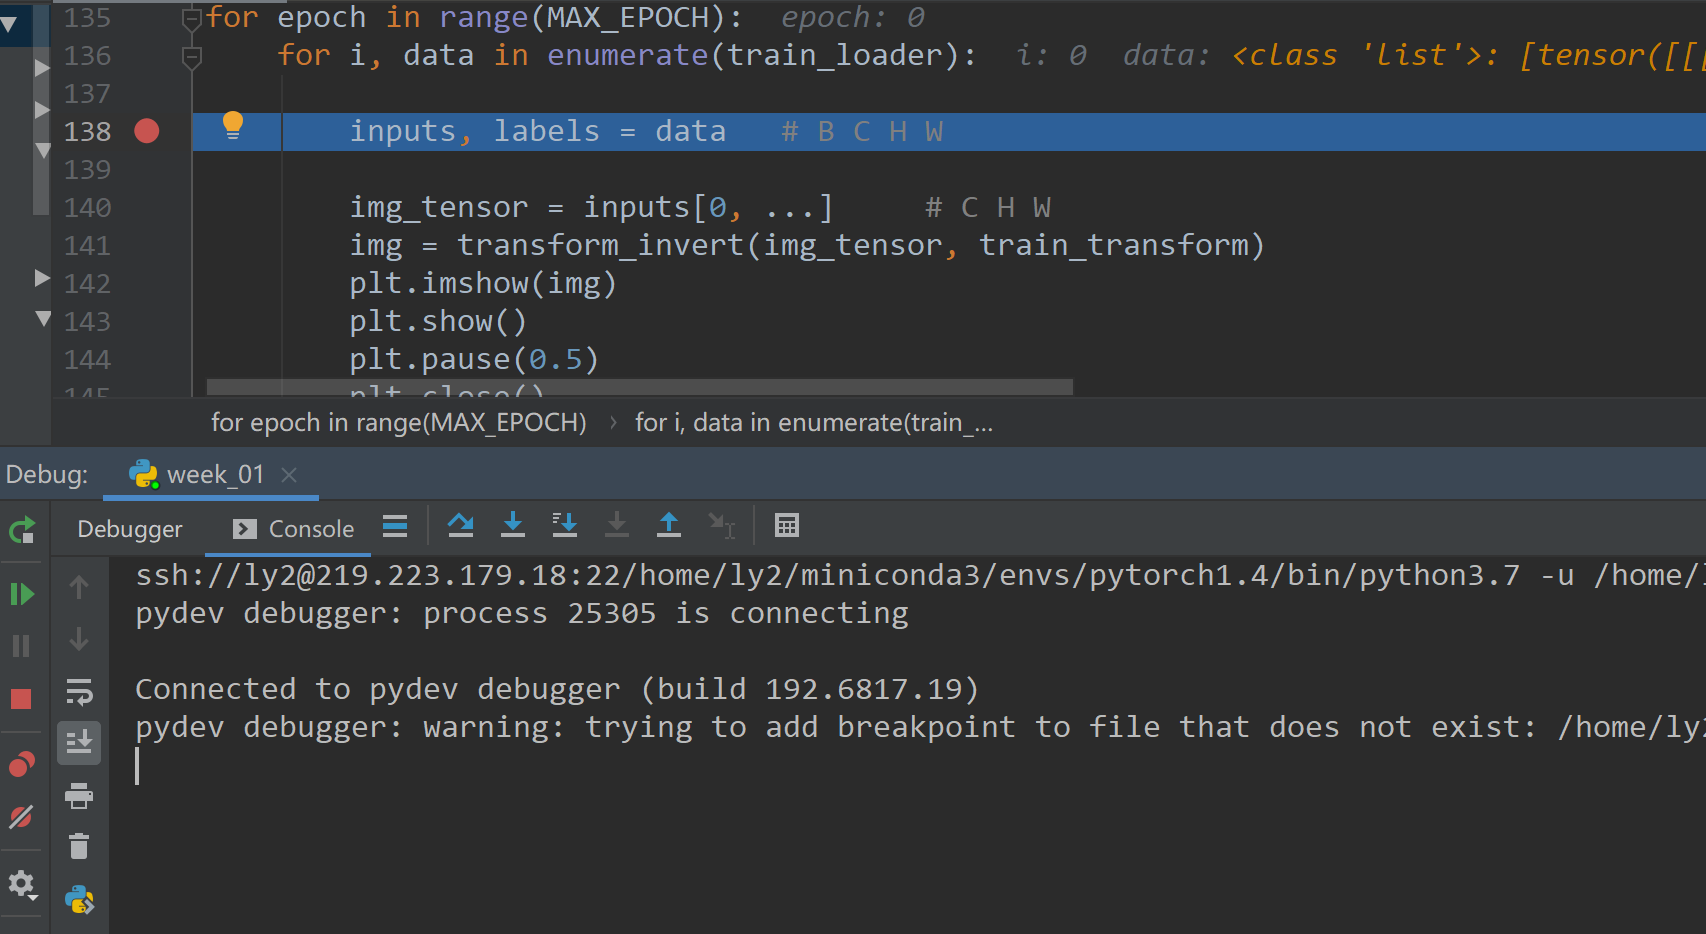Image resolution: width=1706 pixels, height=934 pixels.
Task: Click the Step Out button
Action: pos(669,525)
